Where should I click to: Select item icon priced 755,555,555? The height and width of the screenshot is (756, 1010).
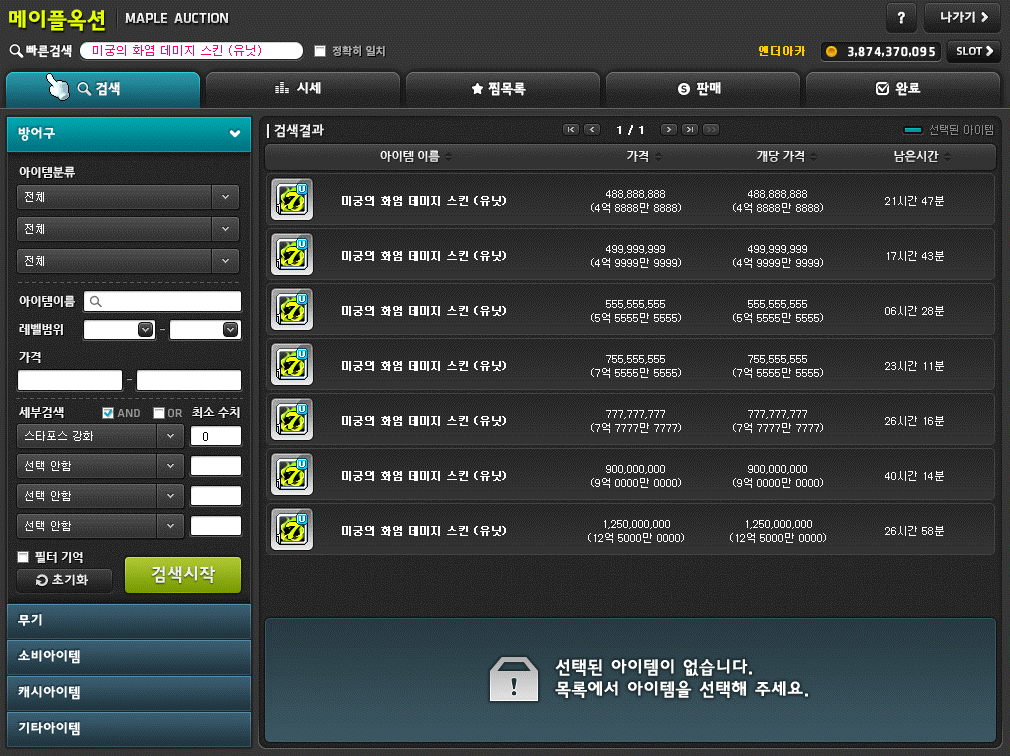coord(292,364)
